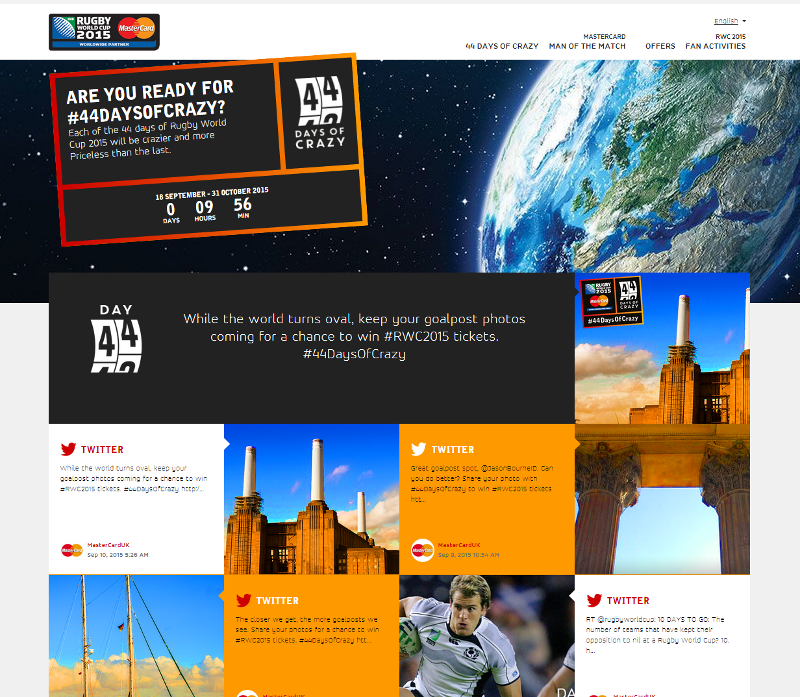Open the Scotland rugby player photo tile
800x697 pixels.
(x=487, y=636)
